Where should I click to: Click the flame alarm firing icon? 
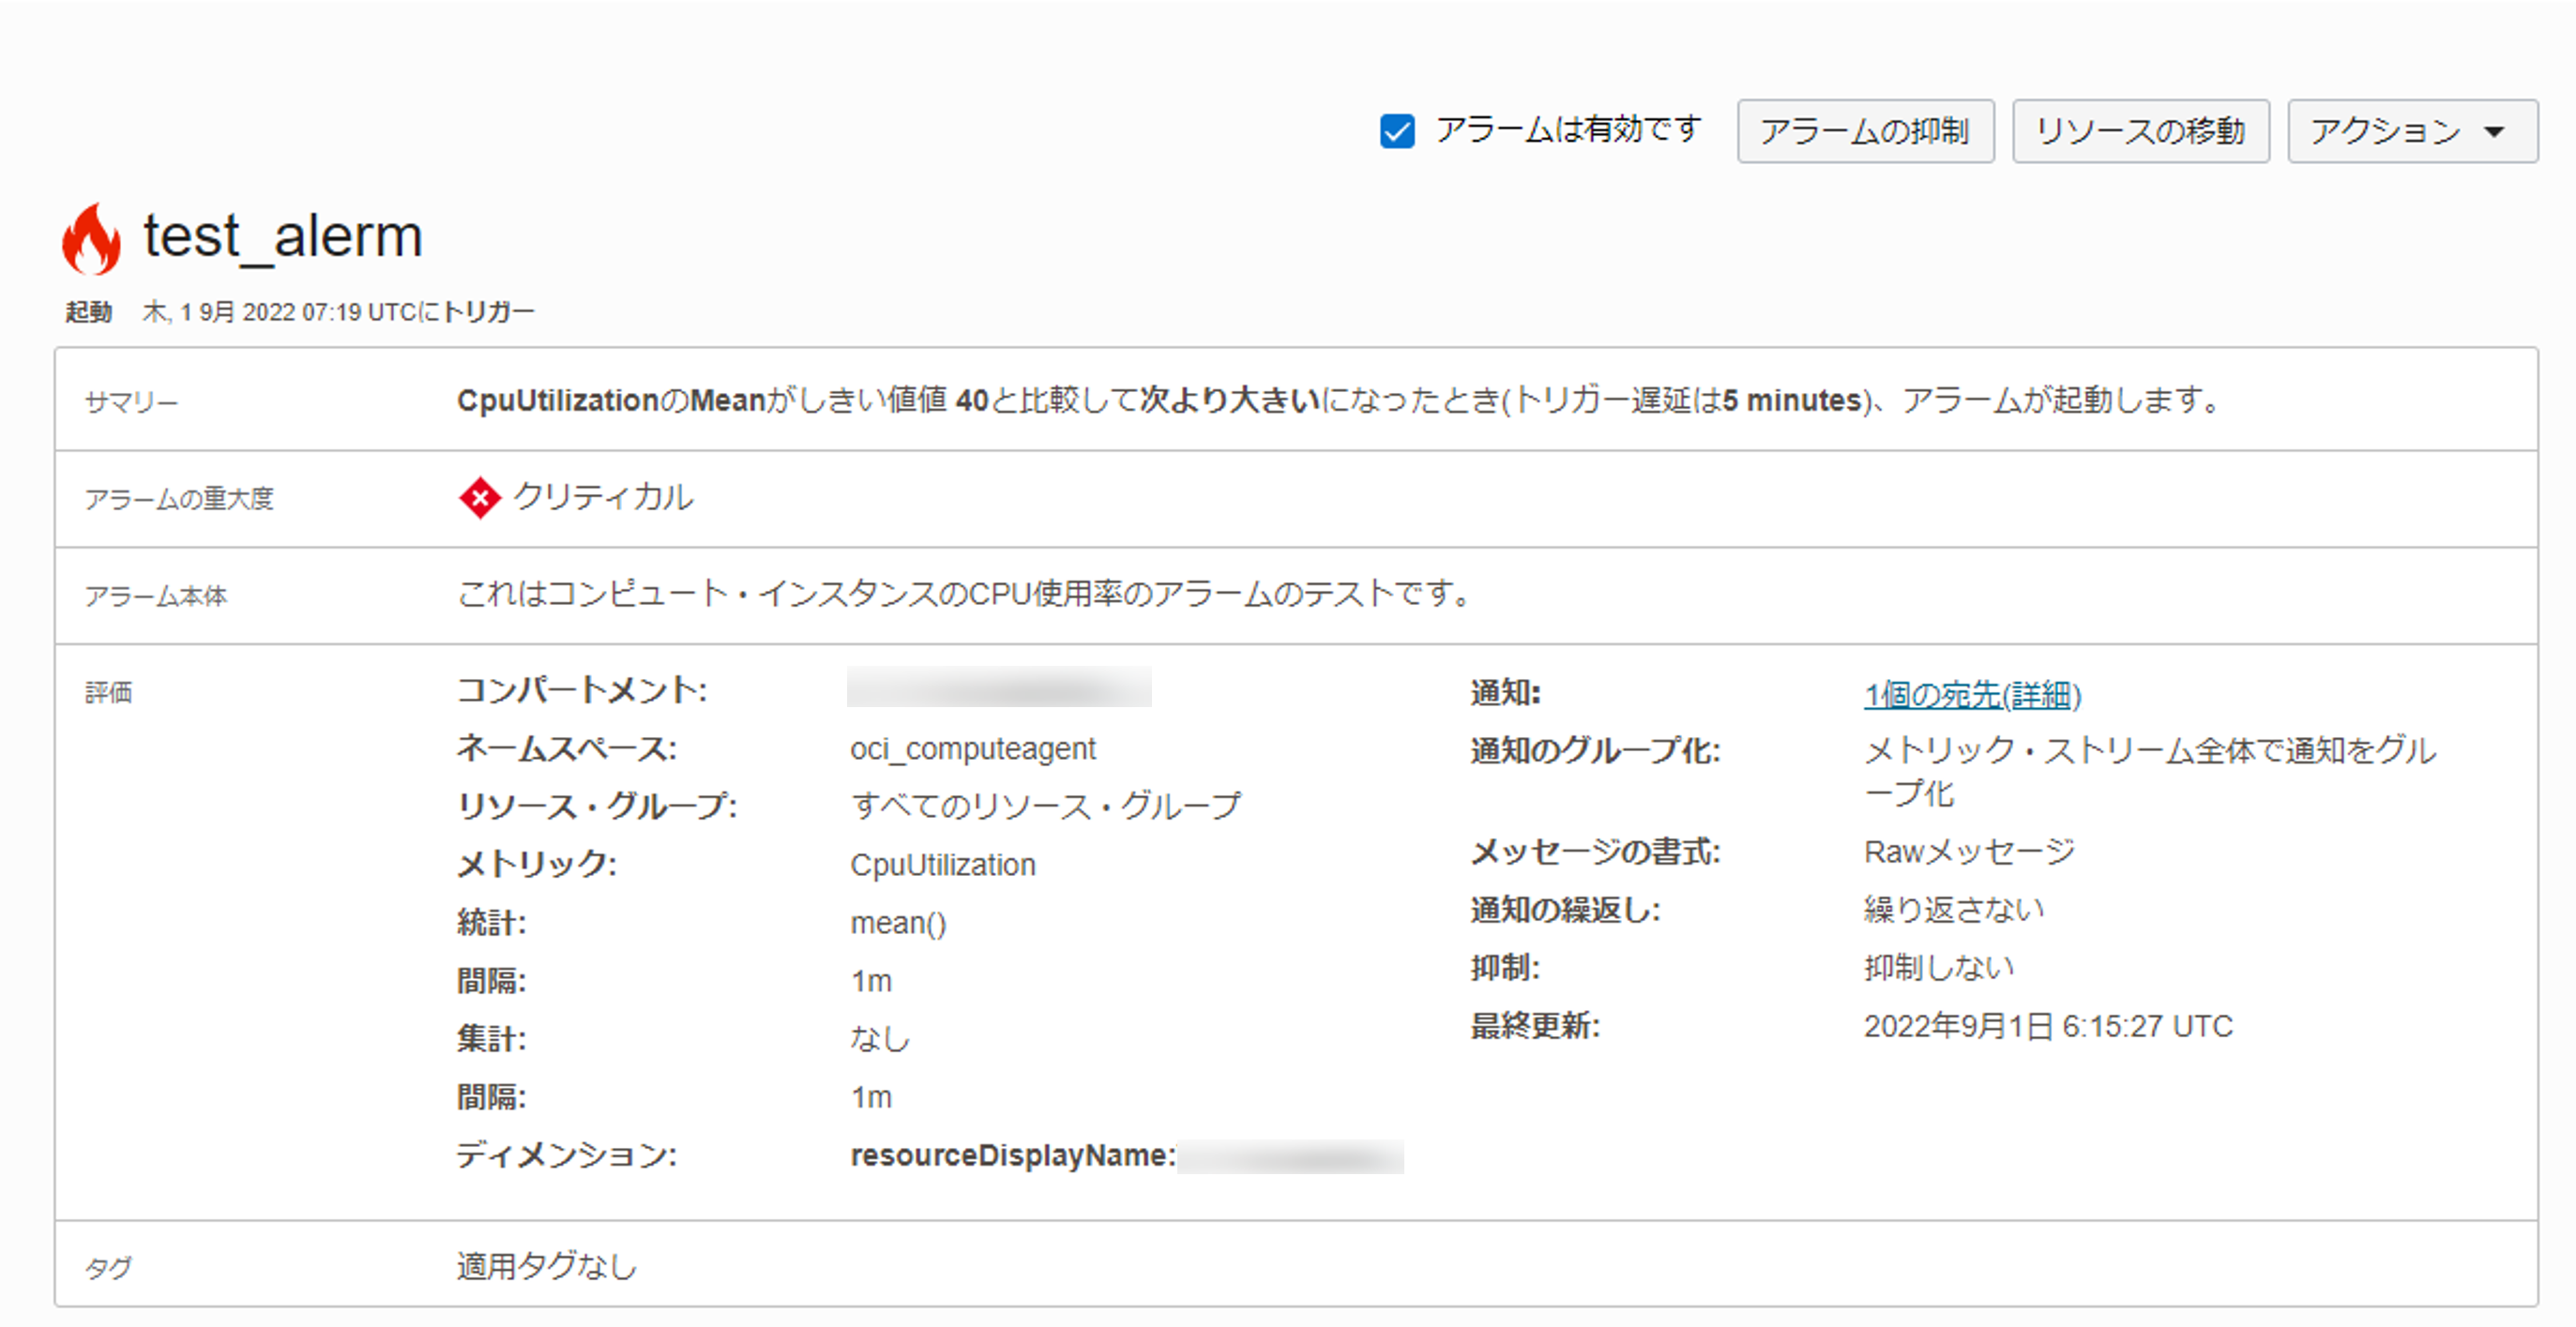[x=91, y=238]
